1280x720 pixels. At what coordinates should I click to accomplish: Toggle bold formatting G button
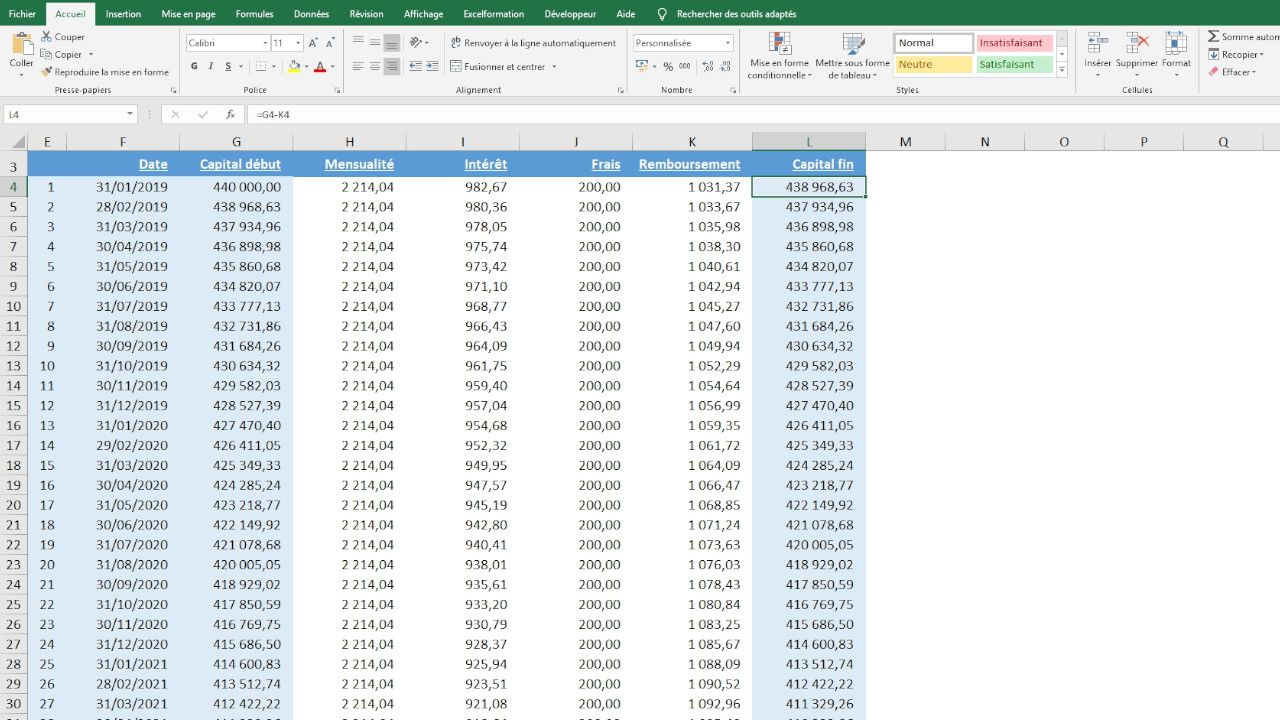tap(193, 66)
